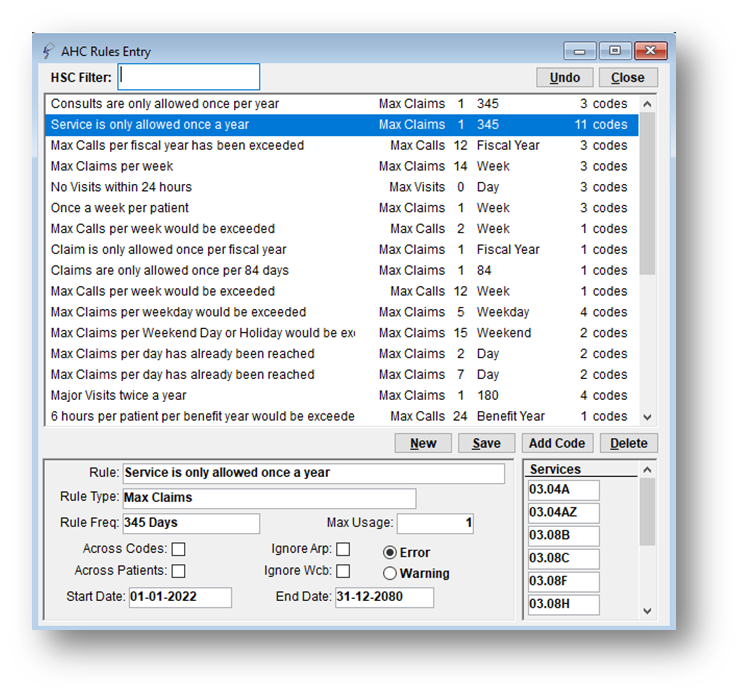Click the Add Code button
This screenshot has height=695, width=741.
(x=557, y=443)
